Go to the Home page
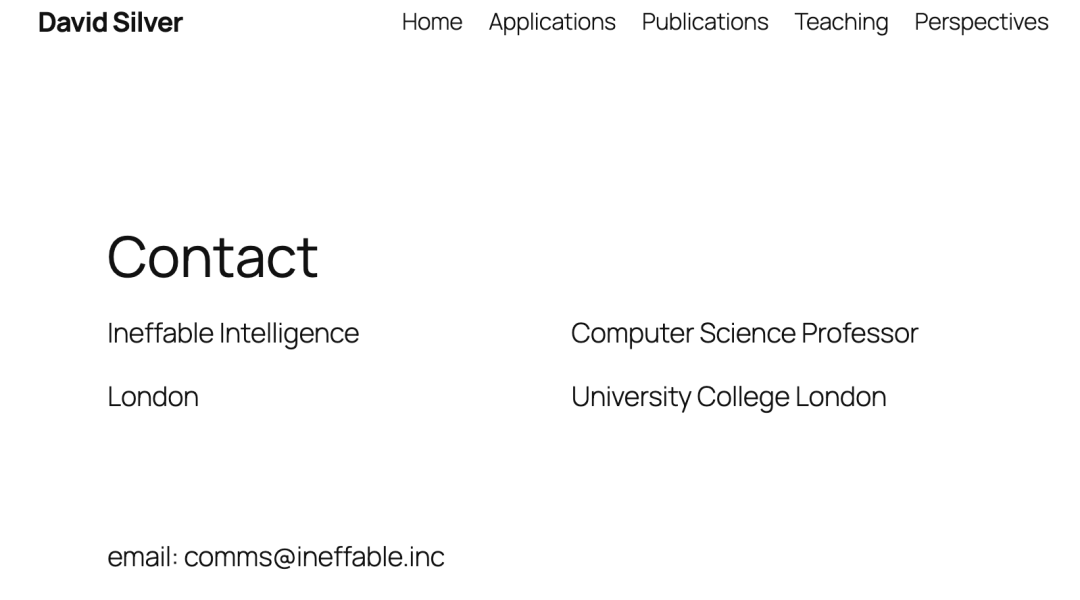 (432, 22)
